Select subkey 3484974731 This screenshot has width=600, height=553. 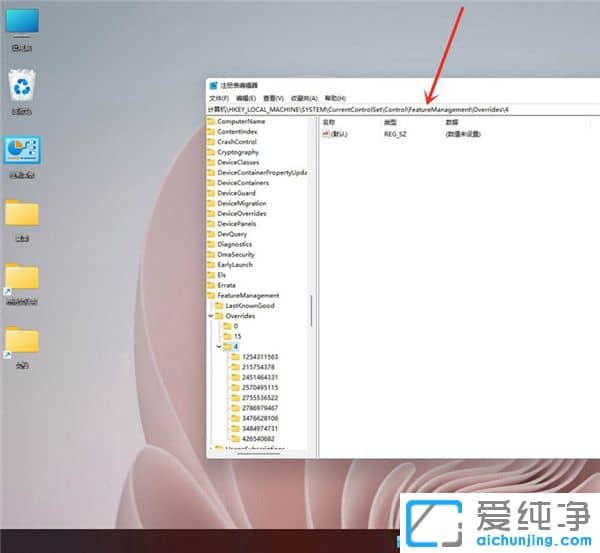tap(260, 429)
